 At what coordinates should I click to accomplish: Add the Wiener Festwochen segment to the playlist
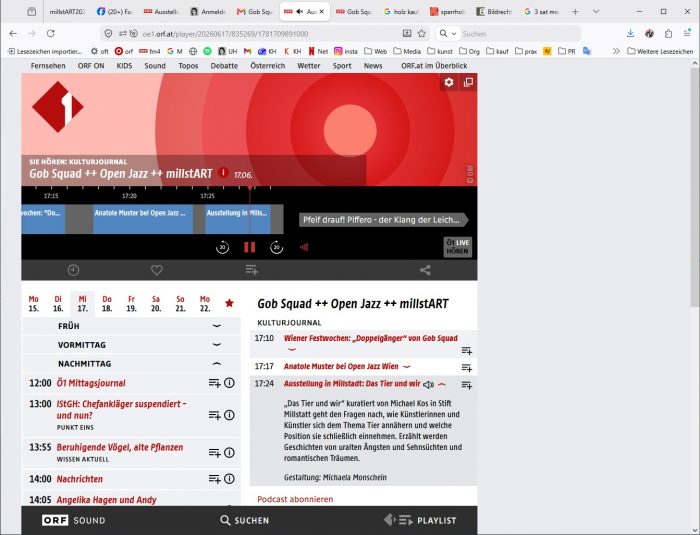click(x=467, y=351)
